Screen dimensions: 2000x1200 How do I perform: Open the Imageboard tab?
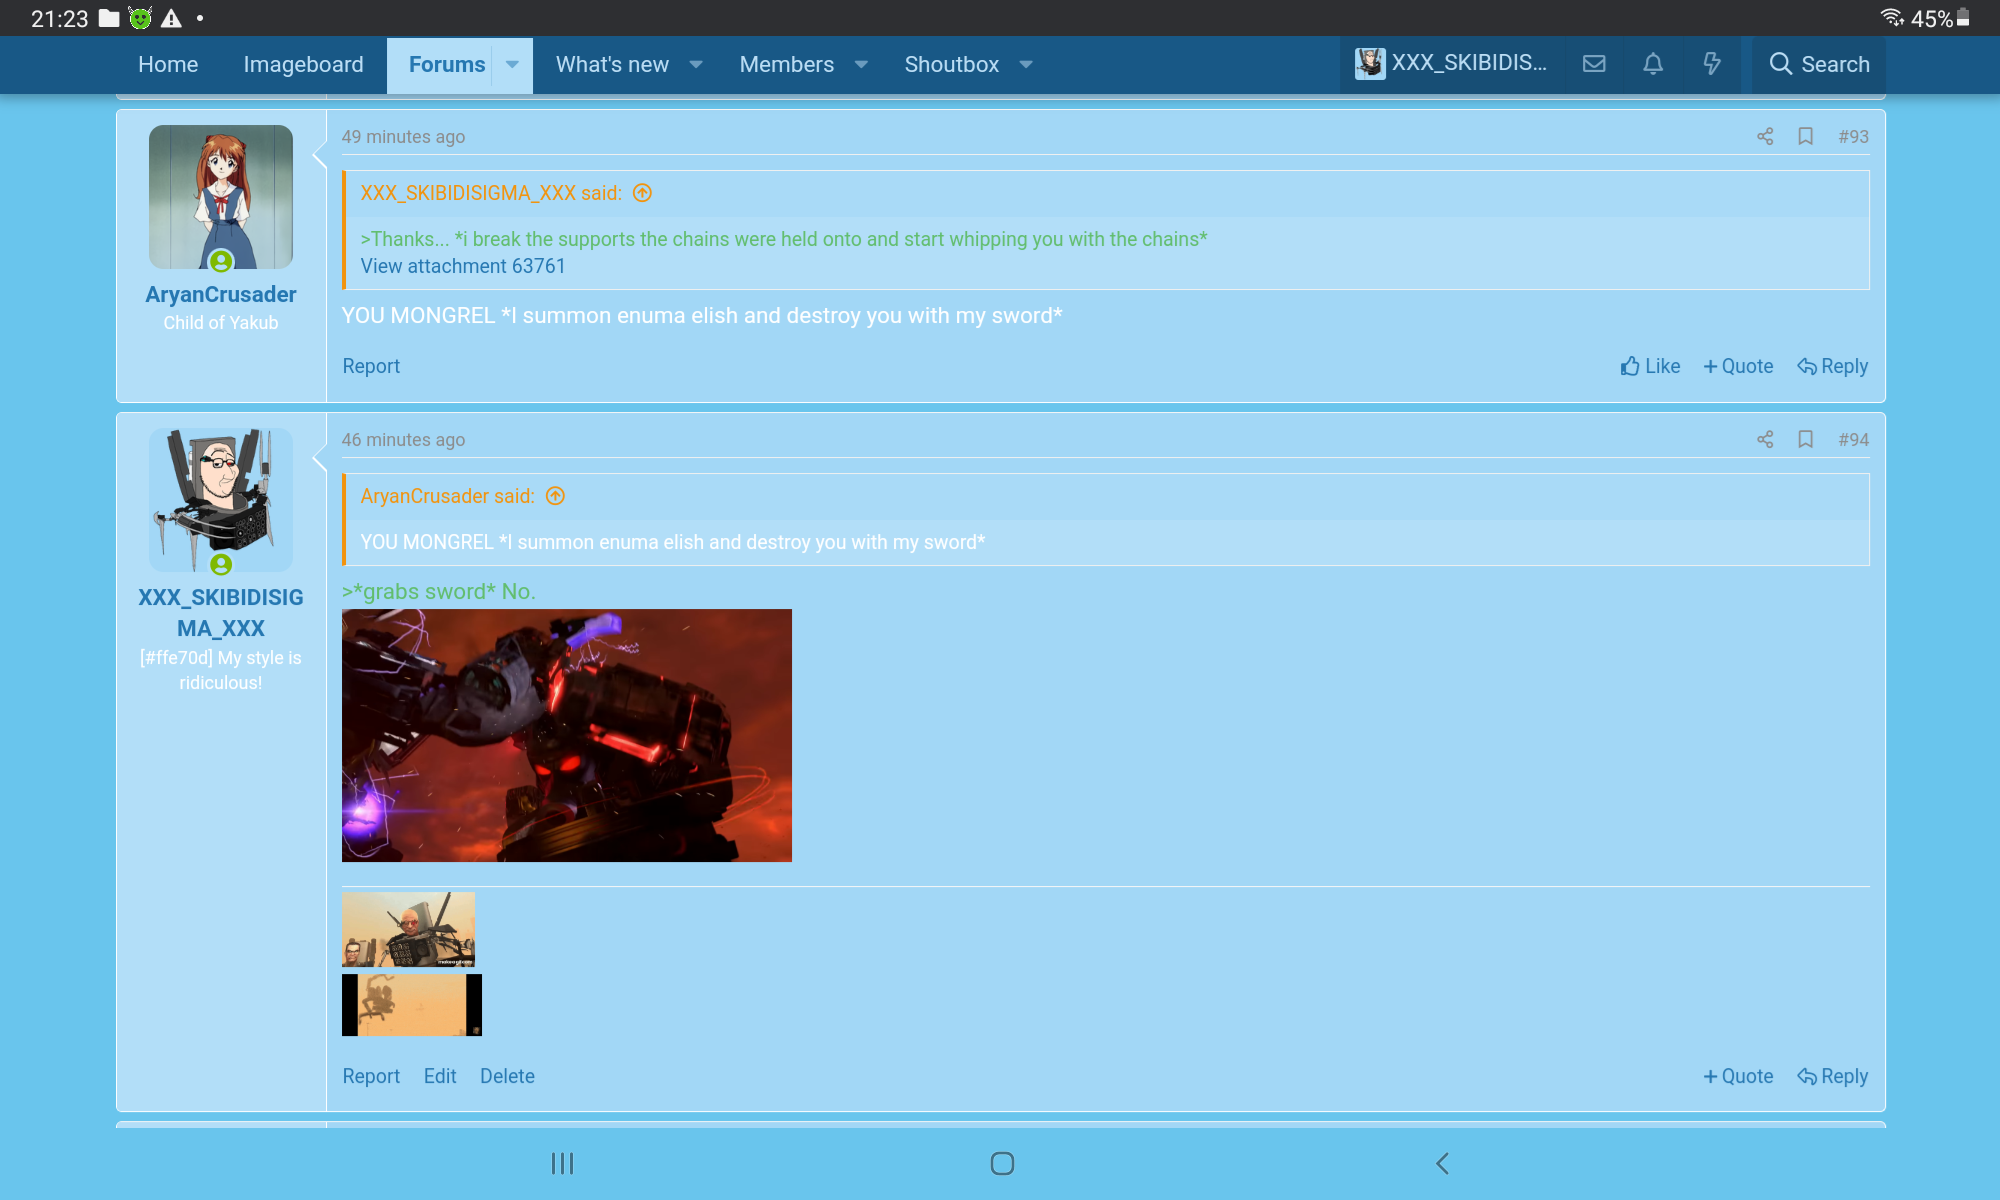point(303,65)
